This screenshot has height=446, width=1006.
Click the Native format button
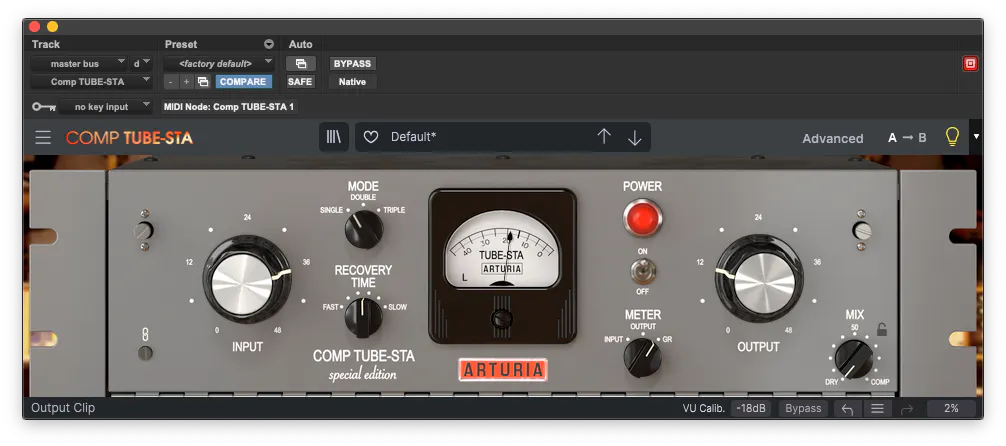(352, 81)
